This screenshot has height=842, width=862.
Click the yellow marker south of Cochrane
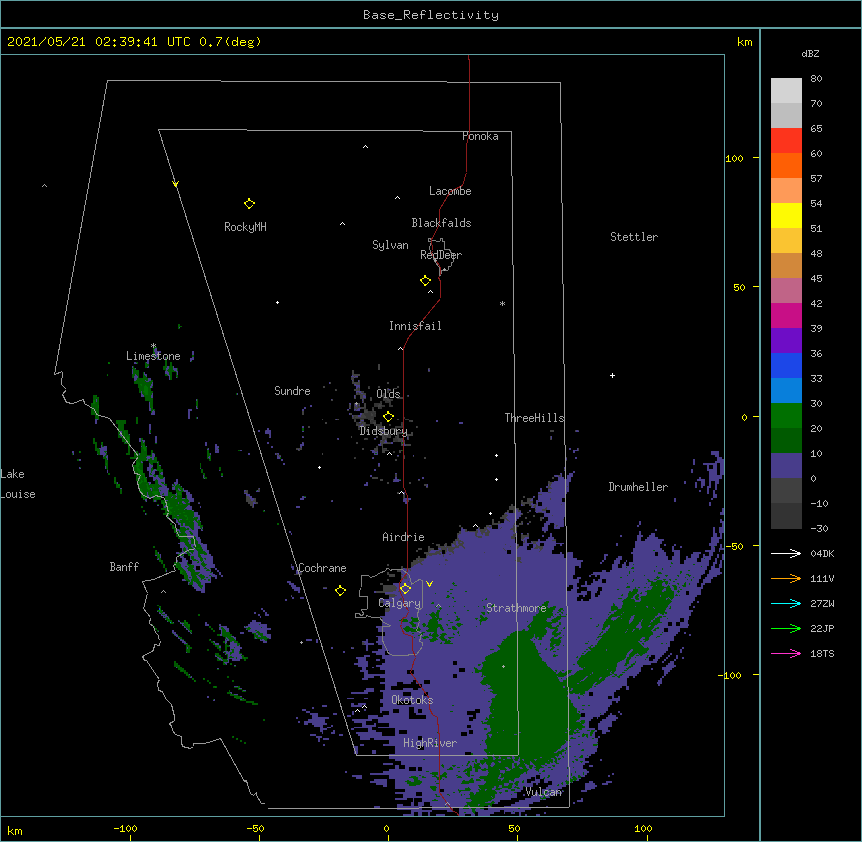coord(340,591)
